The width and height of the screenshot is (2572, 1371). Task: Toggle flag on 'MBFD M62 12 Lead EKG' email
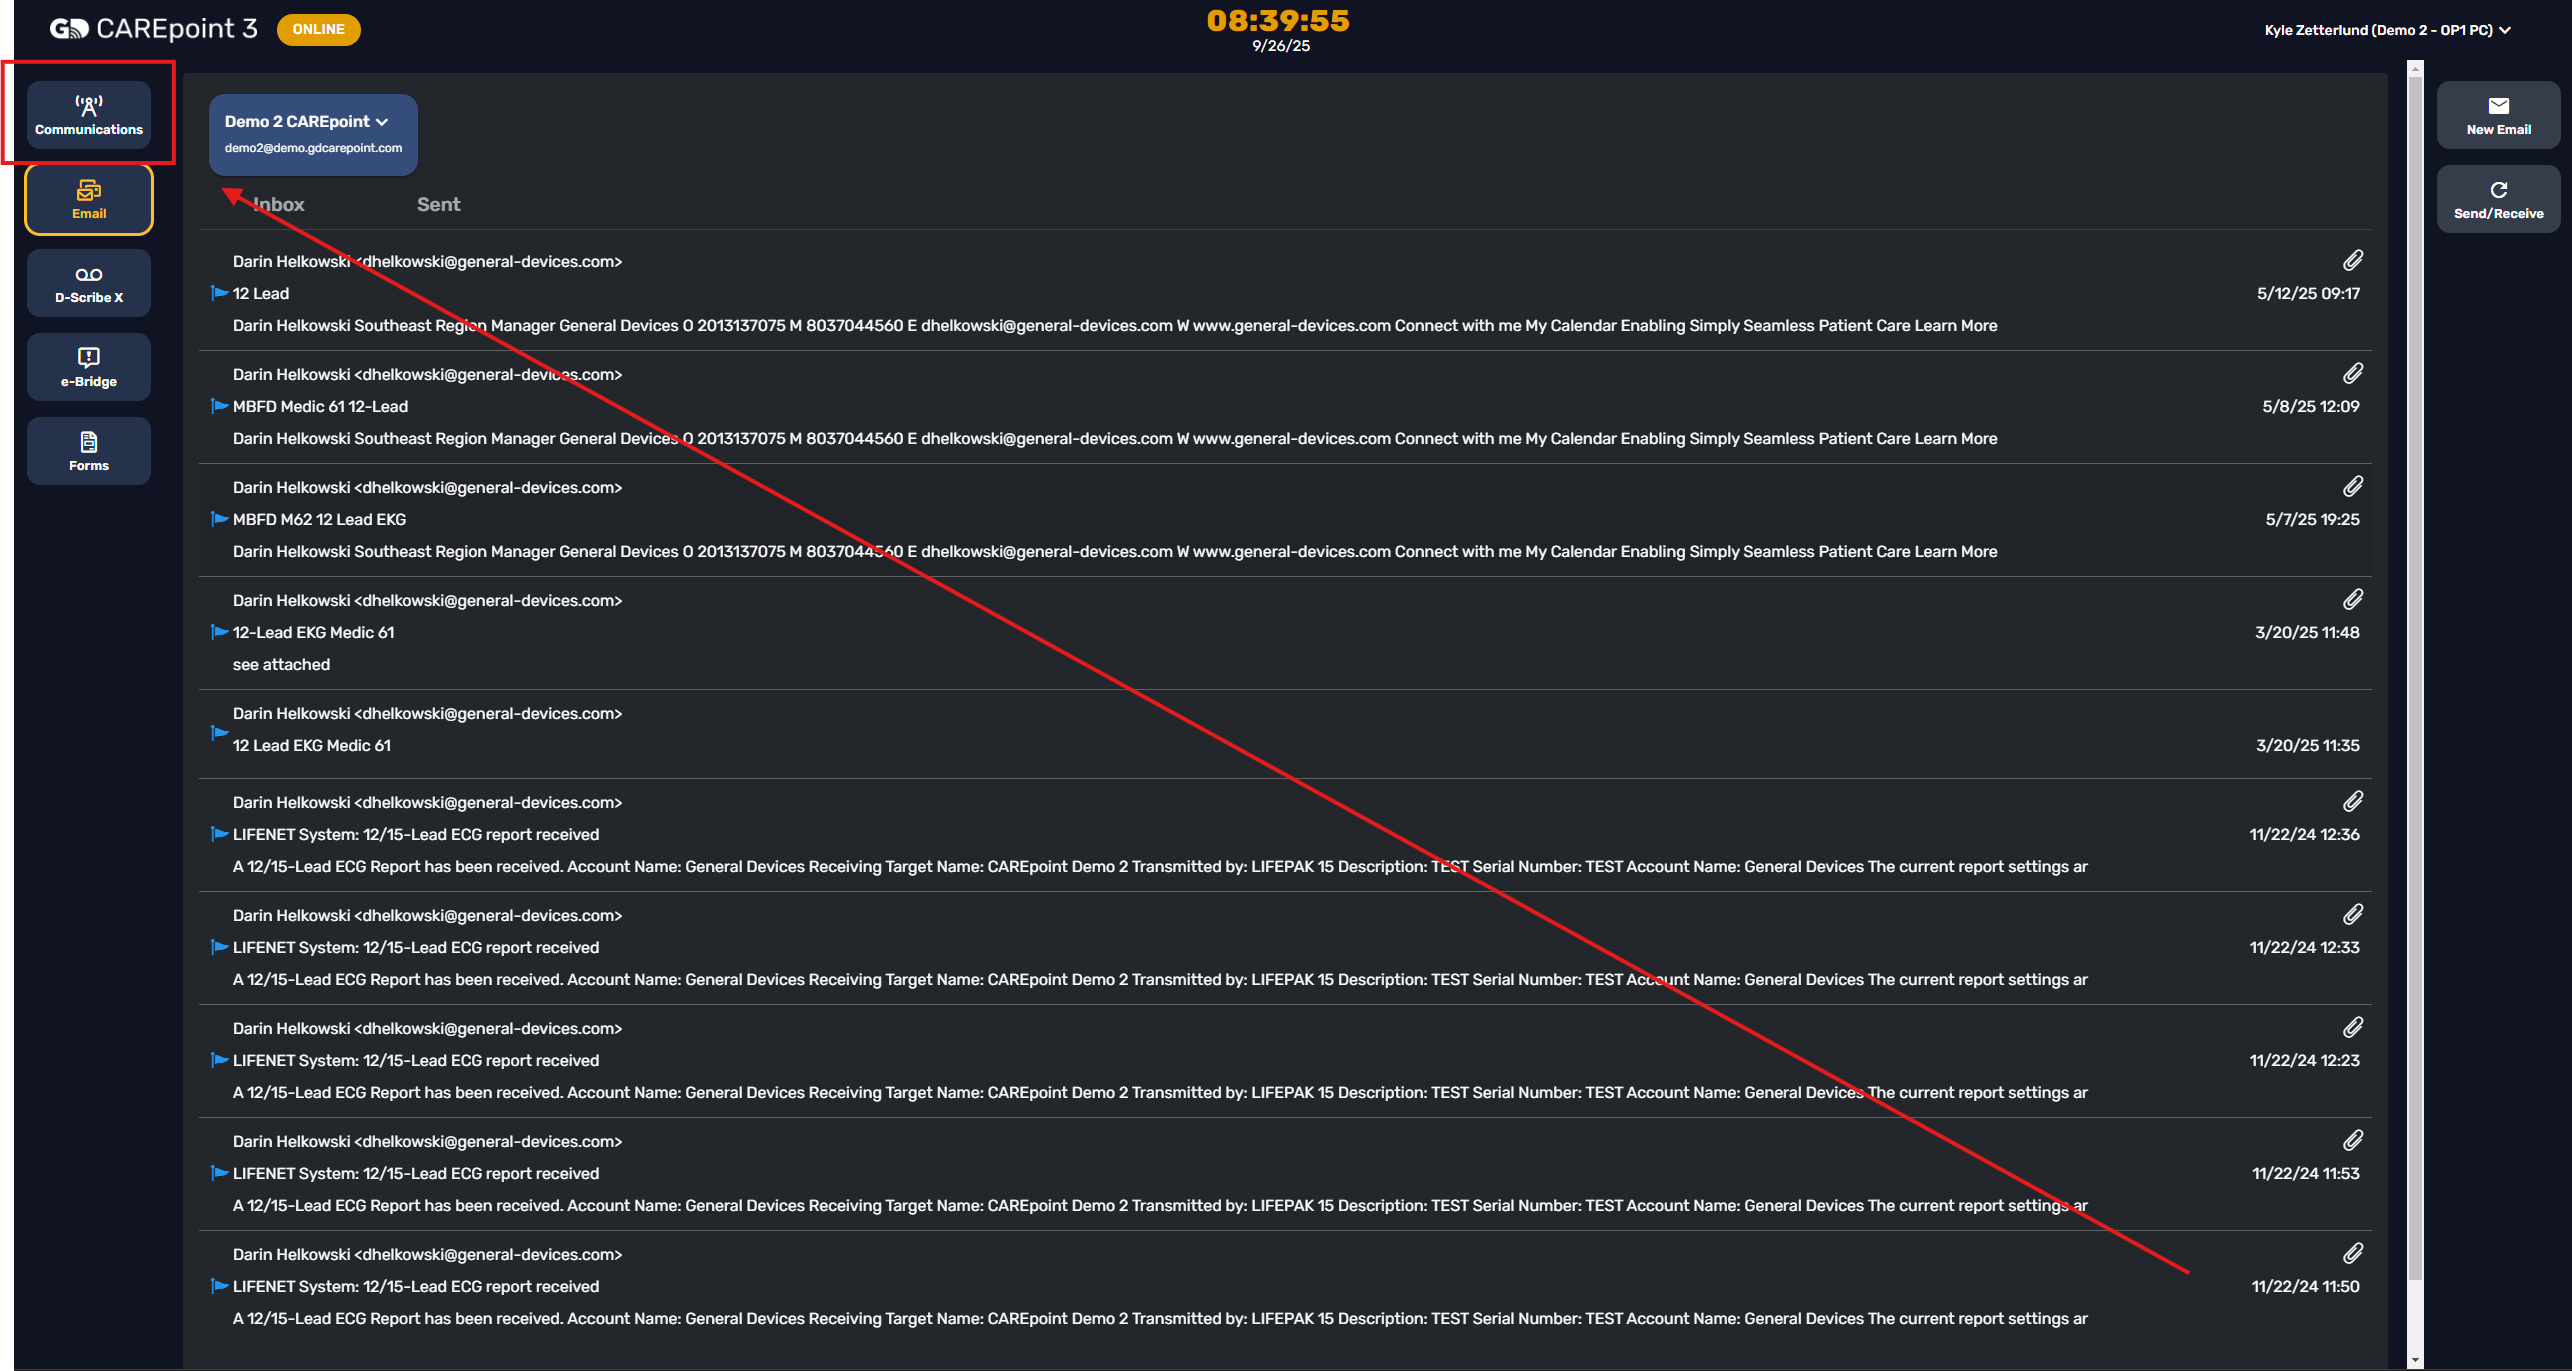(x=220, y=519)
